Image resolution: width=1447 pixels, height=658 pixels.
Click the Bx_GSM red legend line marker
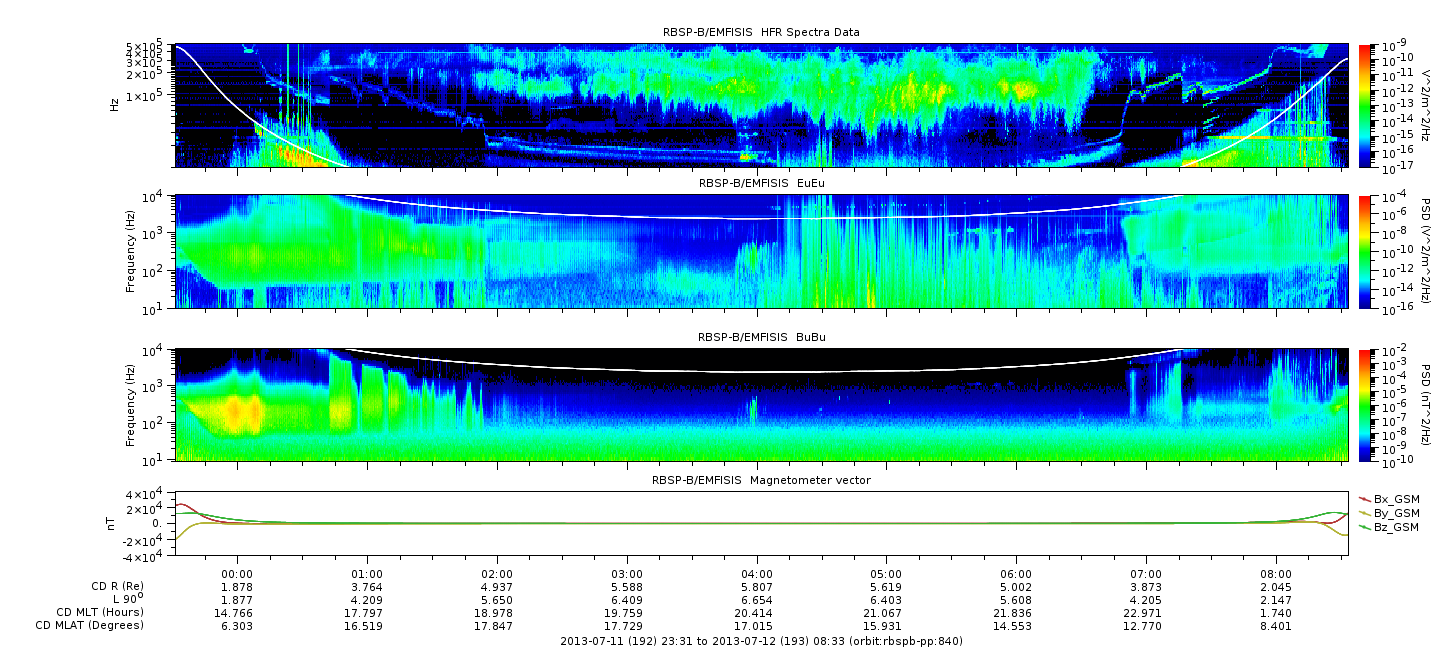1365,498
